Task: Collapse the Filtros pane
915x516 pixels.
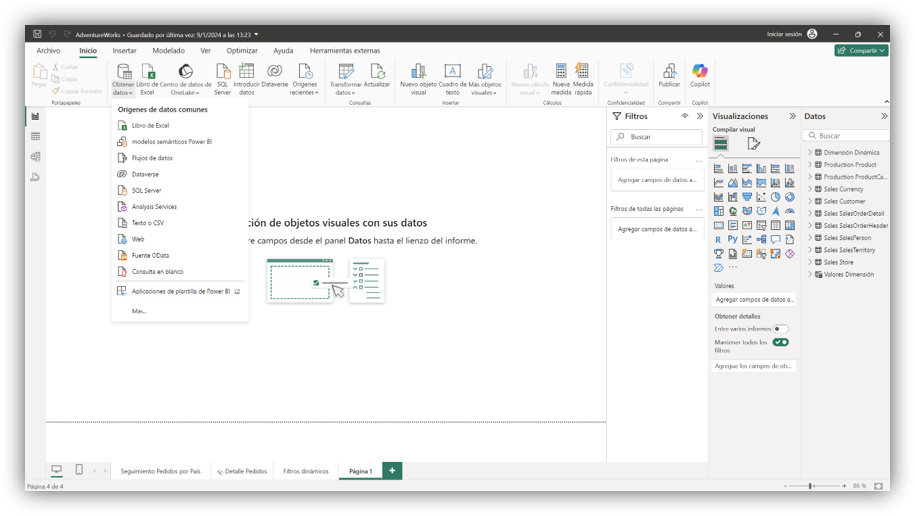Action: point(700,116)
